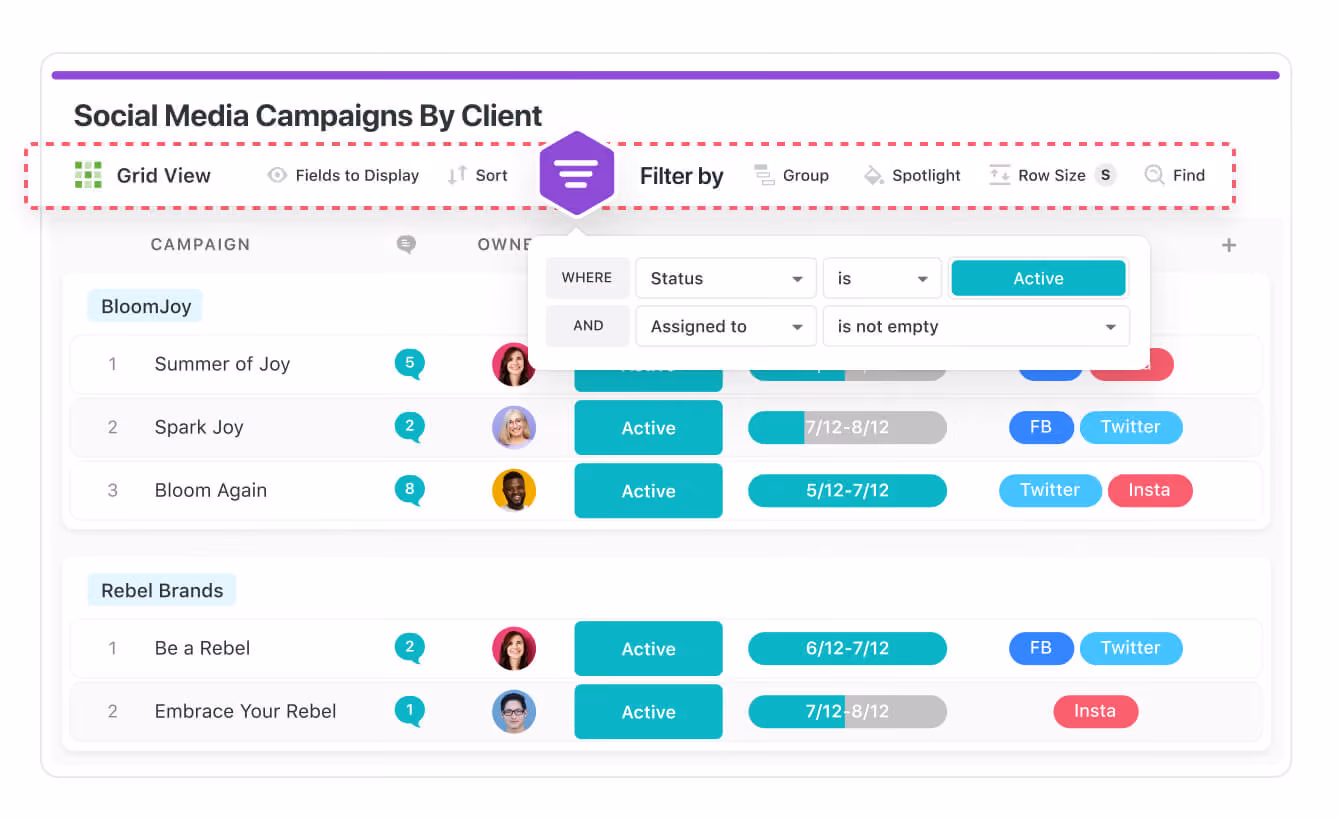Select the Rebel Brands group label
Viewport: 1340px width, 820px height.
coord(162,590)
